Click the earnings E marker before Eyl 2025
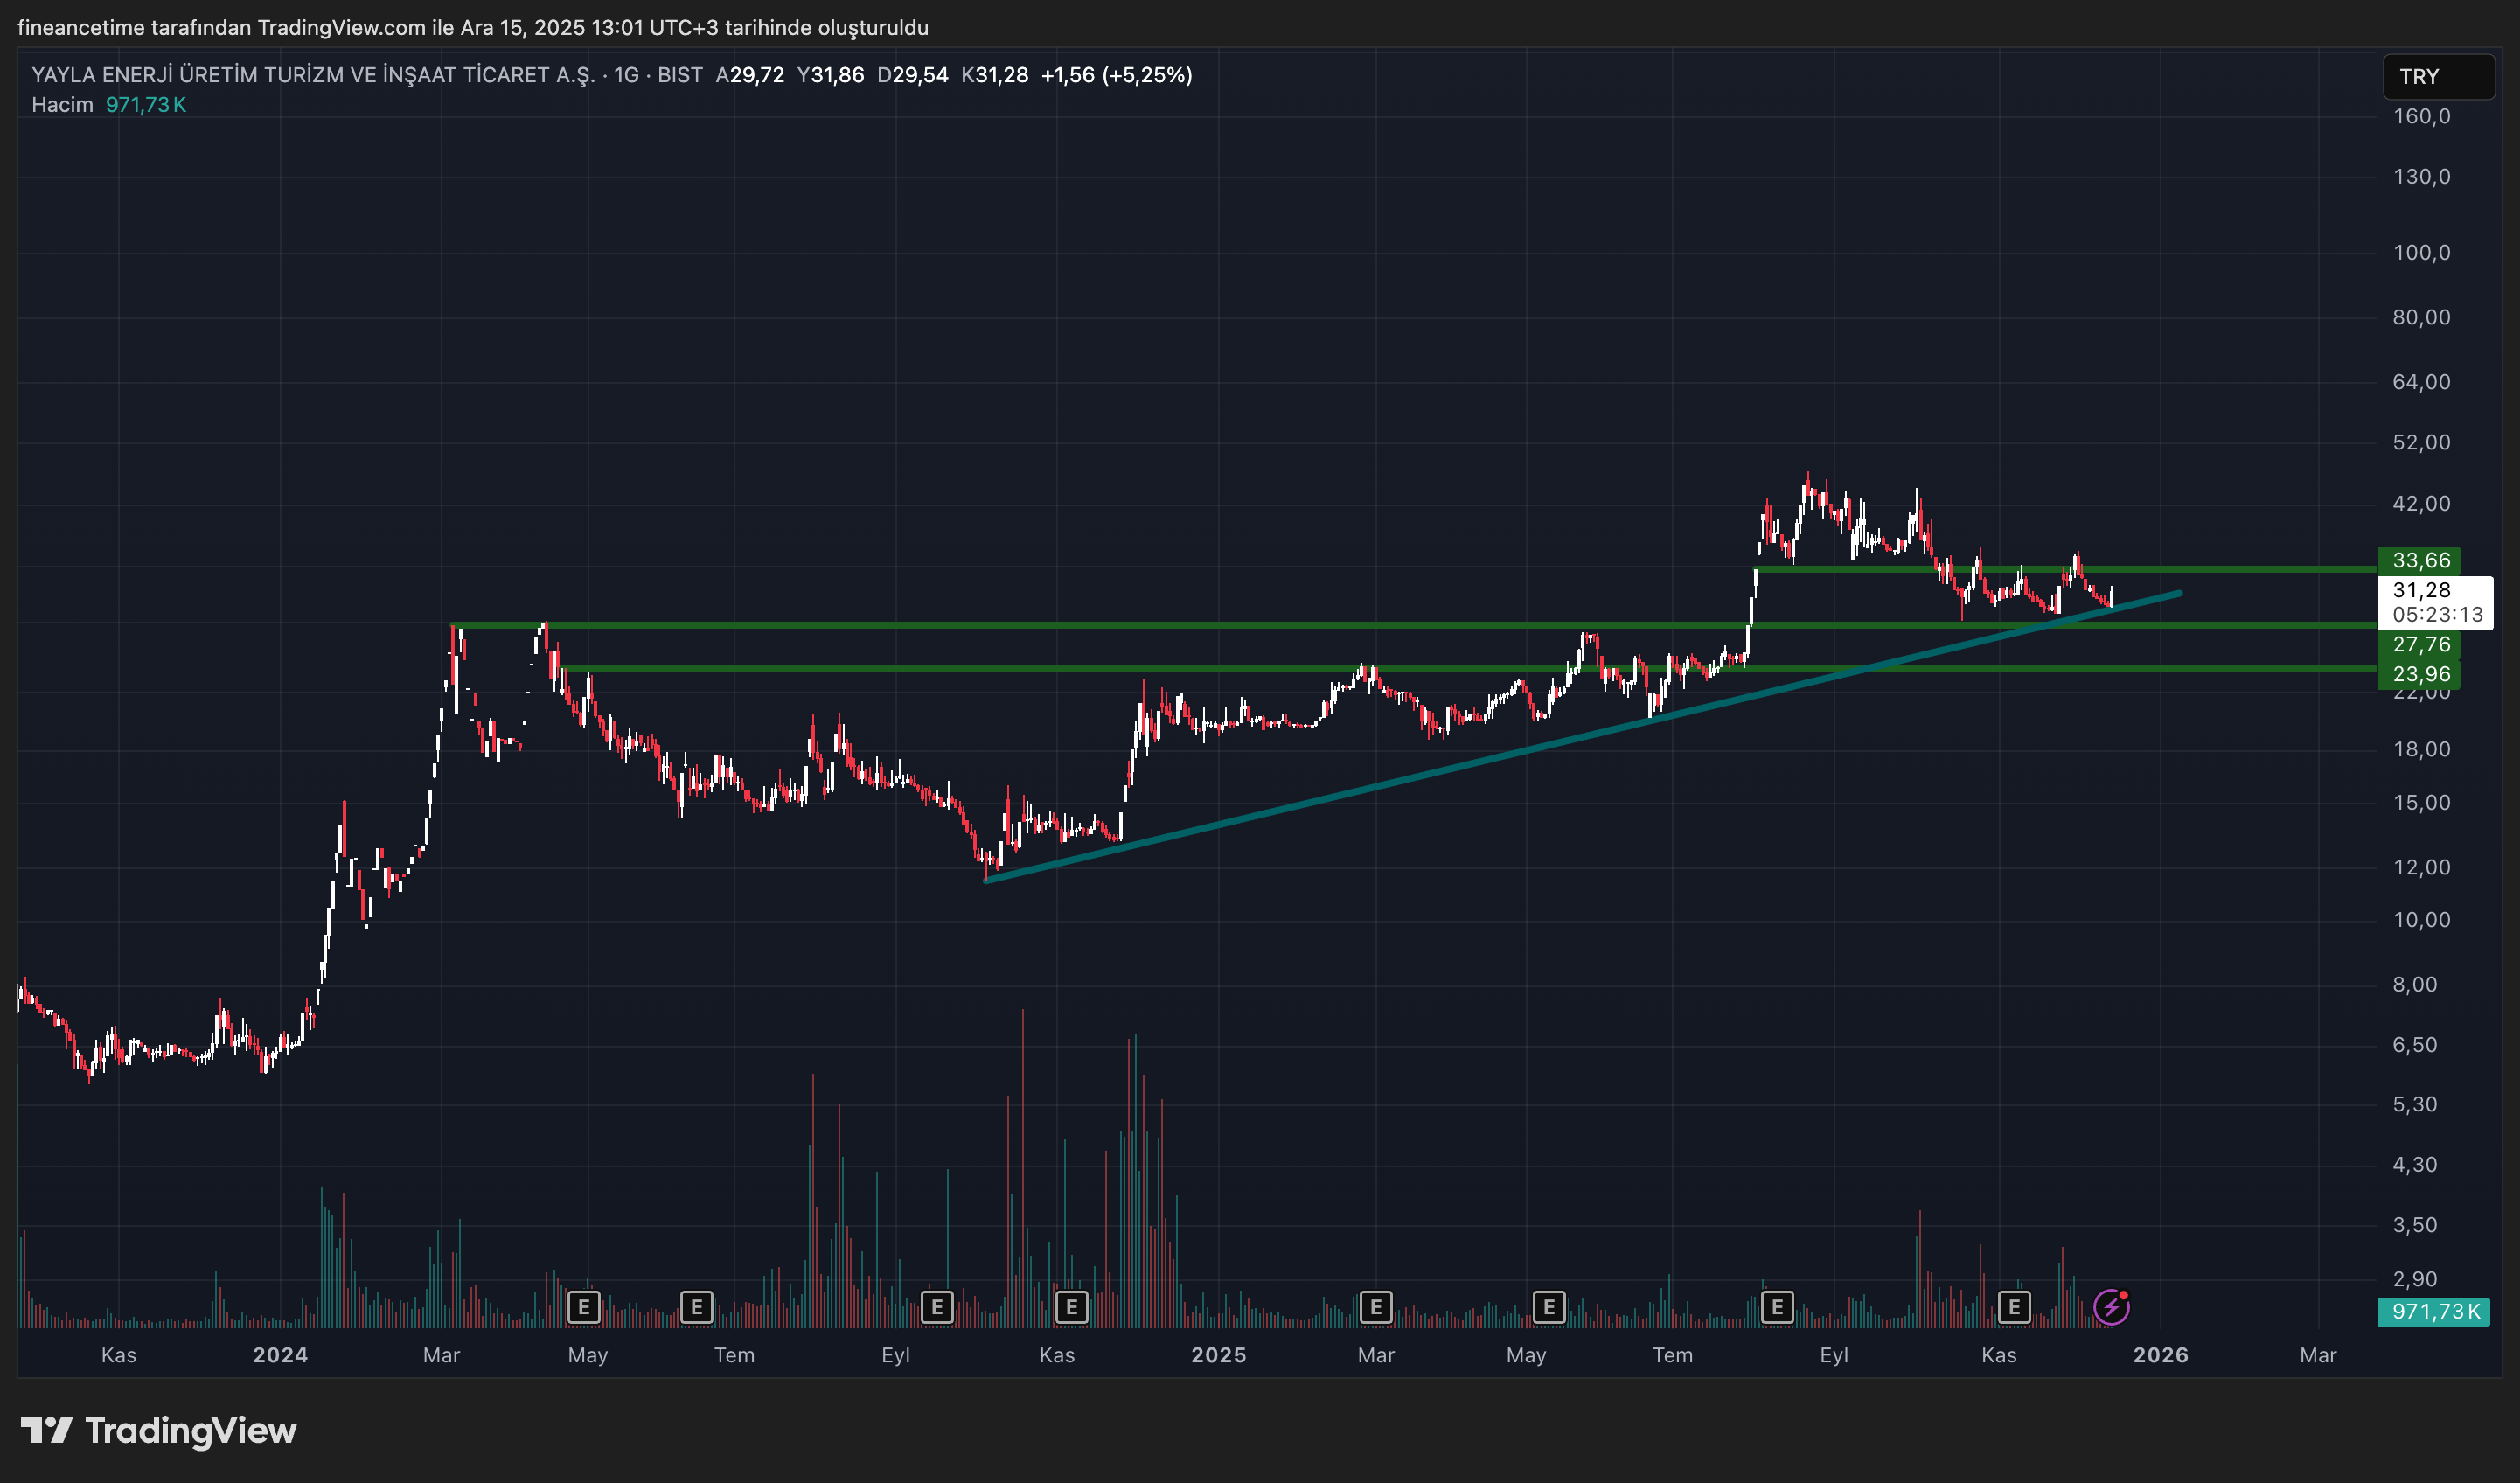 coord(1777,1307)
